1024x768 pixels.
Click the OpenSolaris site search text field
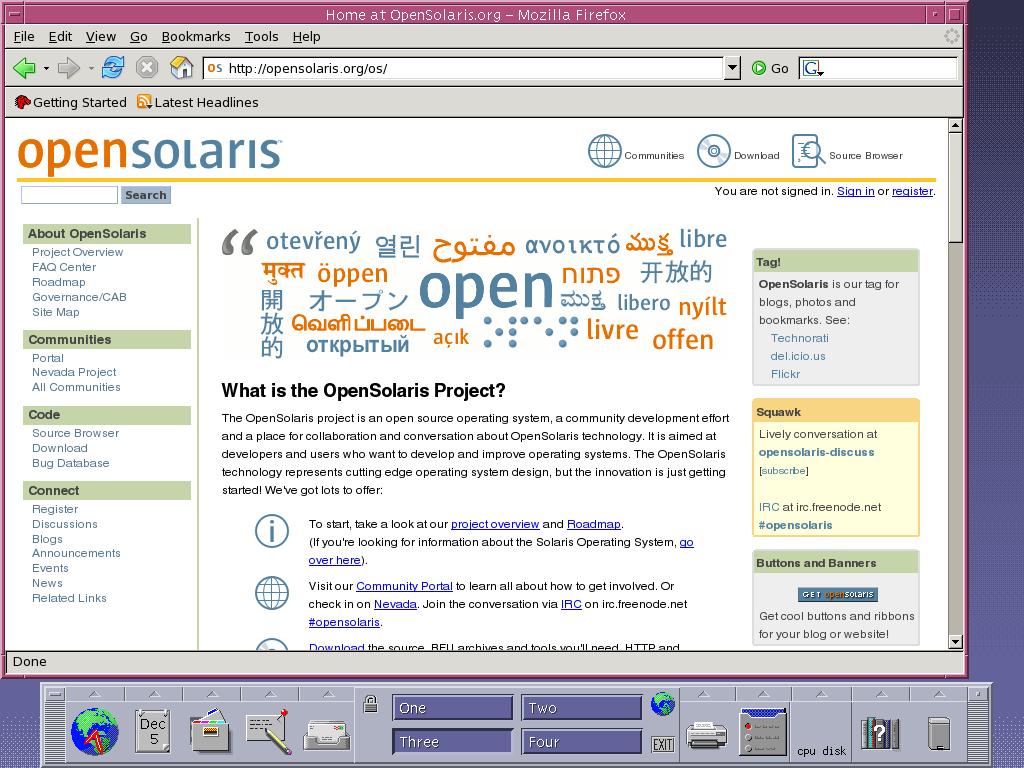tap(69, 195)
